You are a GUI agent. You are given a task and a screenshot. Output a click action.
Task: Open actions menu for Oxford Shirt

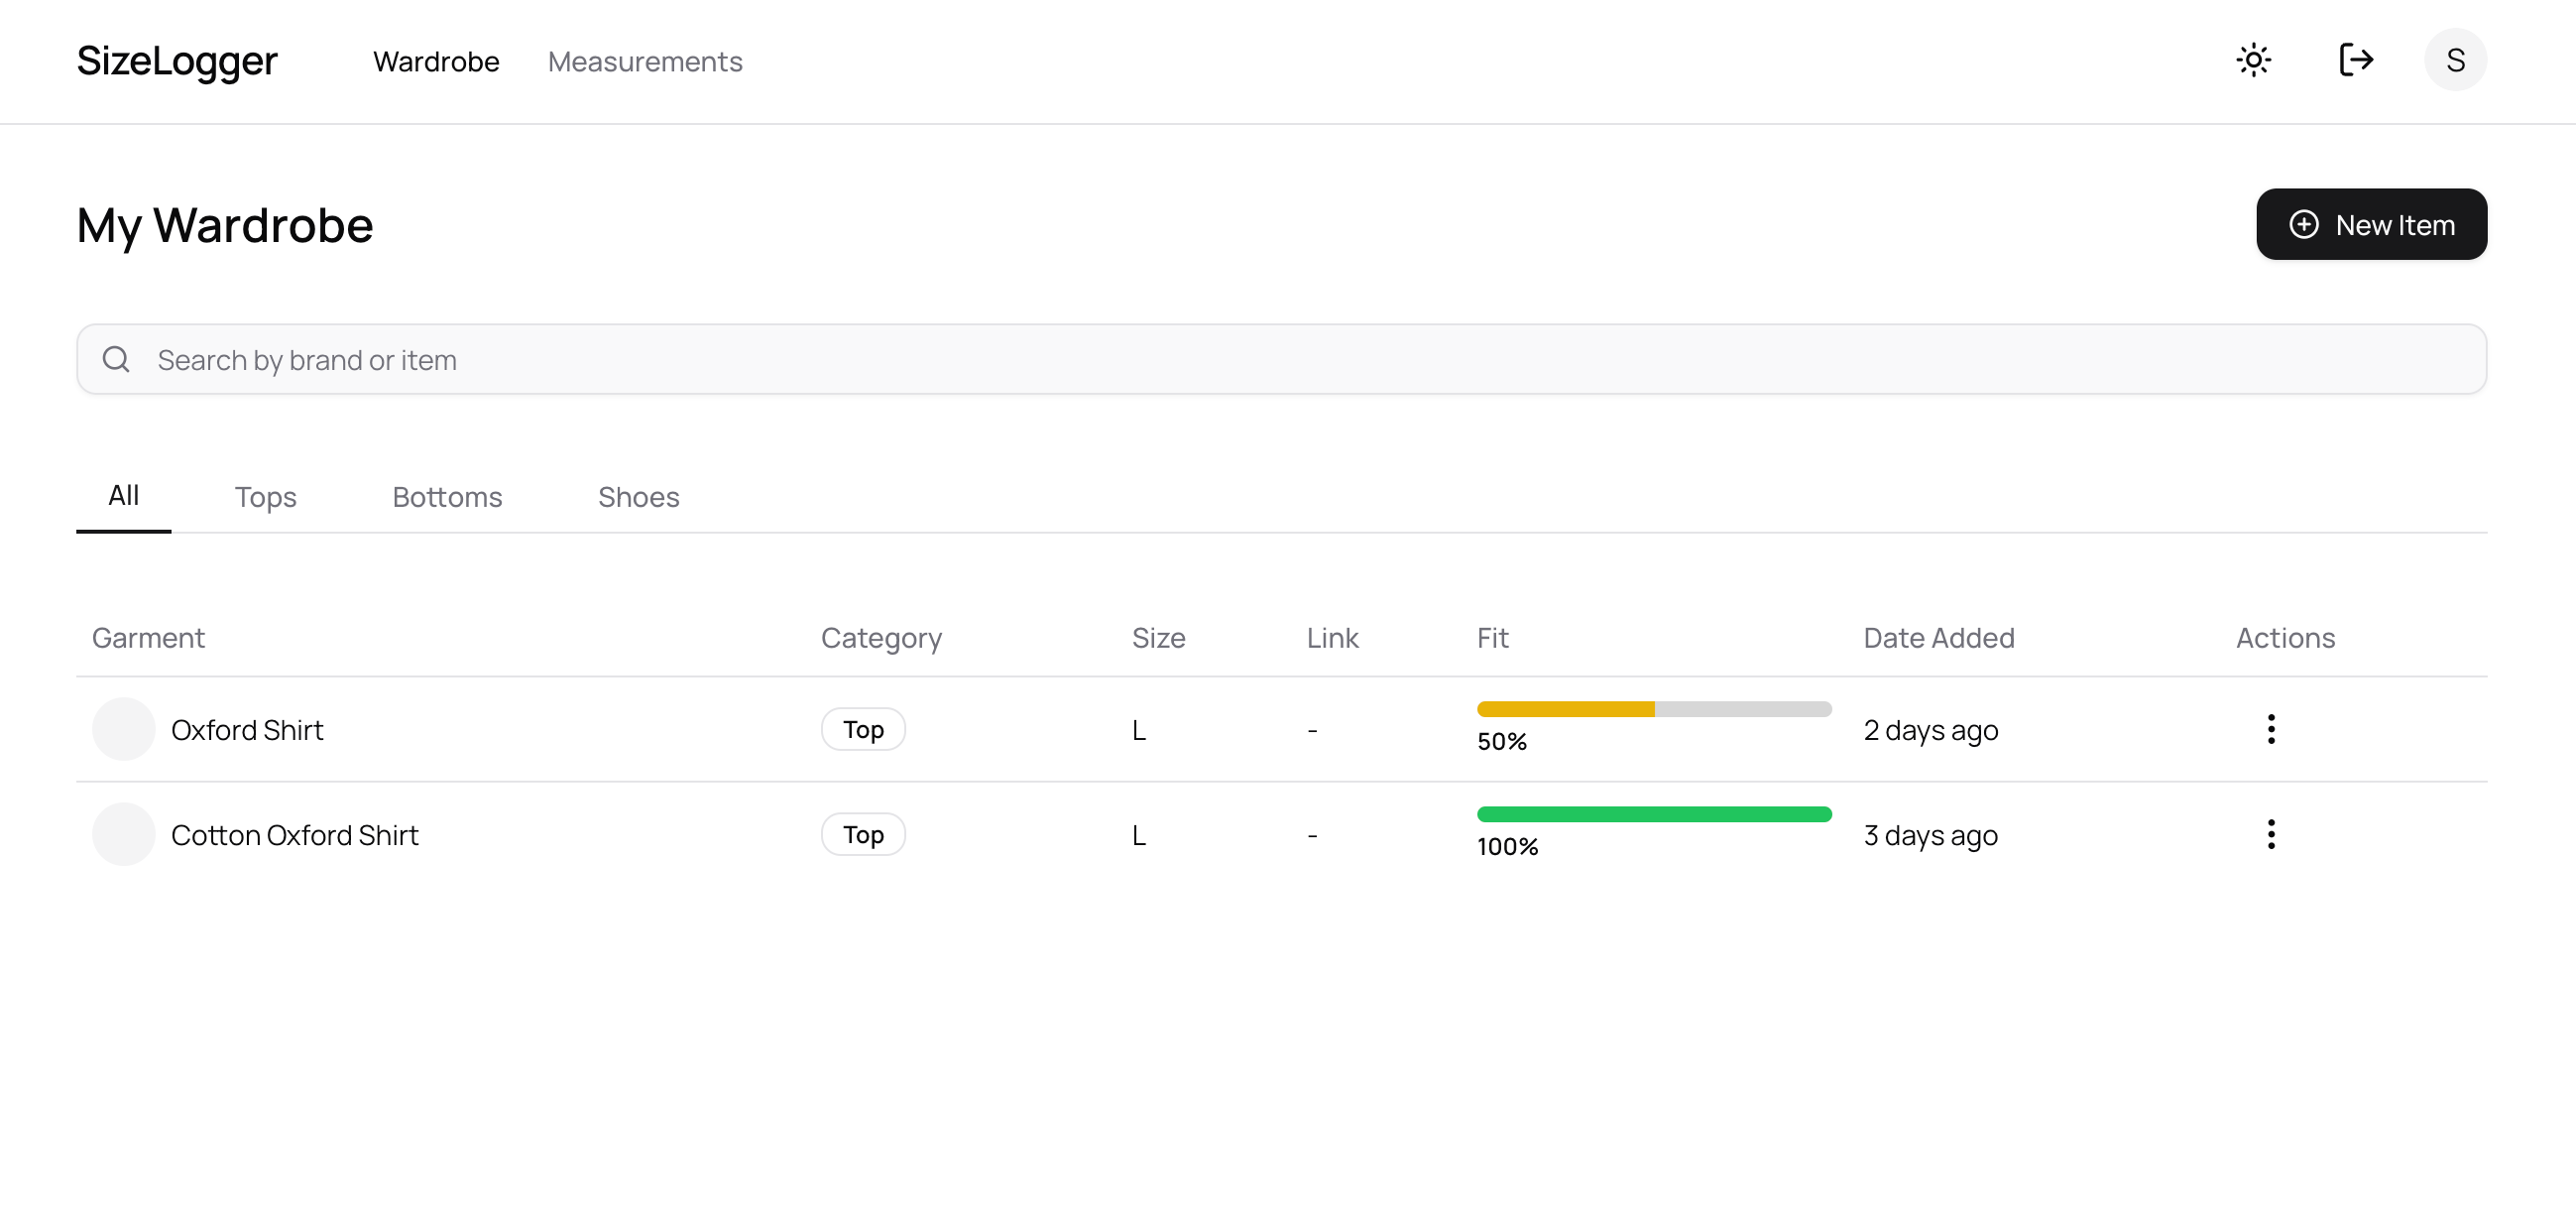pos(2270,729)
